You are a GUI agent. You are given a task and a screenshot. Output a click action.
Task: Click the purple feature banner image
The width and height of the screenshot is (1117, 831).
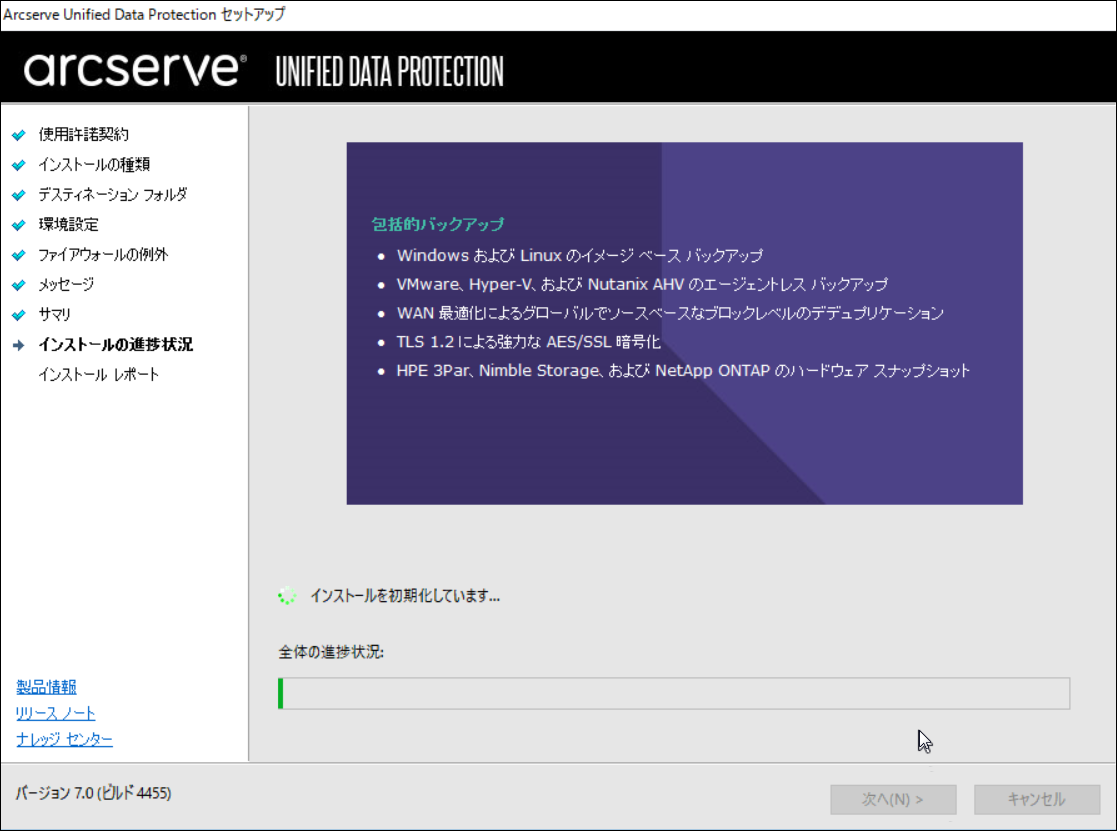[685, 323]
